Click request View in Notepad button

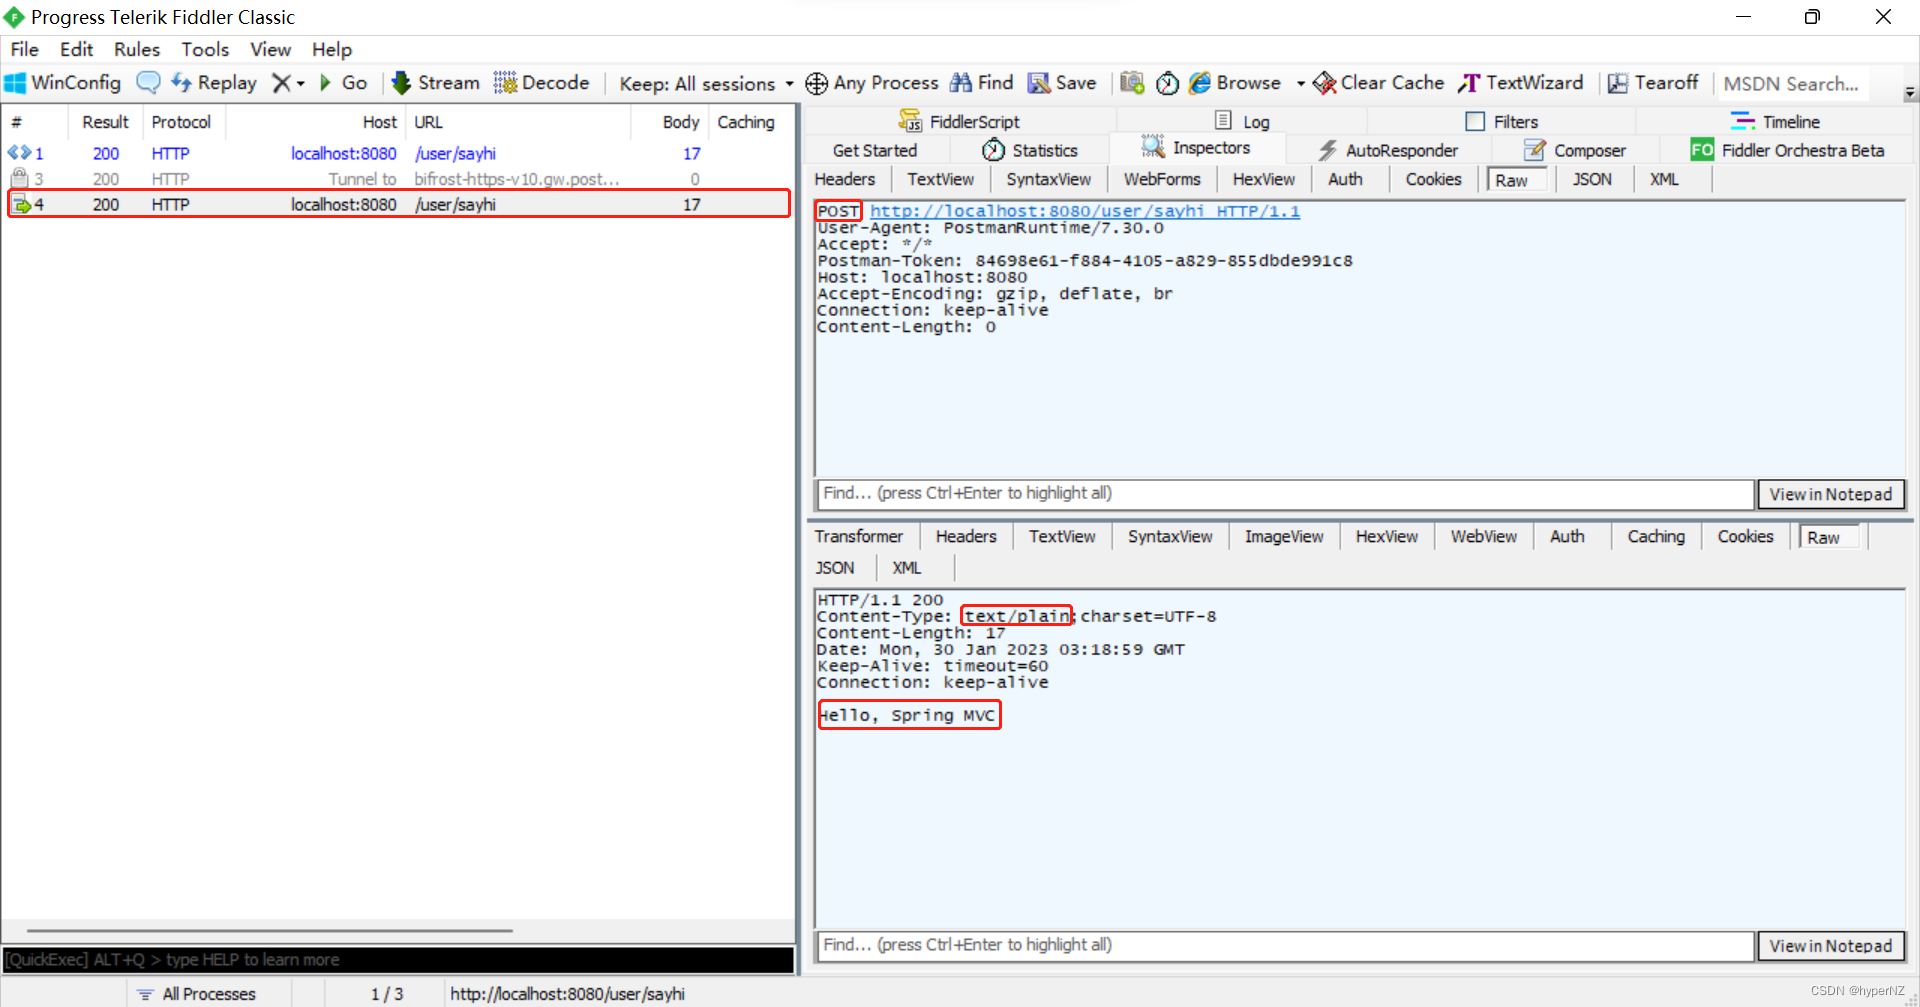click(x=1830, y=494)
